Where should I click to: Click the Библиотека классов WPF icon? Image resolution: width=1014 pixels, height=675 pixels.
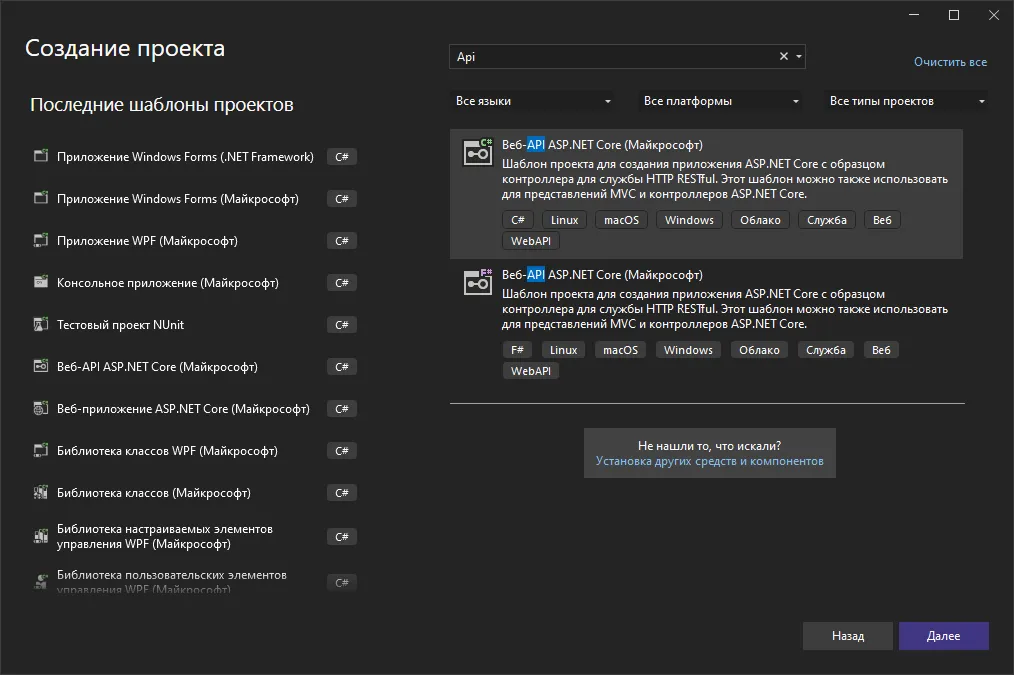pyautogui.click(x=41, y=450)
